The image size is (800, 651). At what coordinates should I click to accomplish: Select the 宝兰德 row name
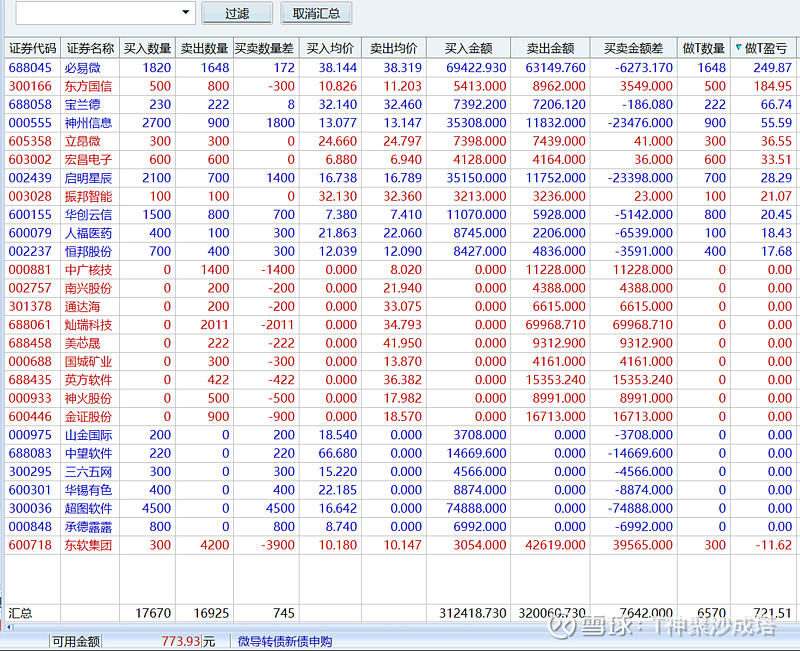tap(83, 105)
